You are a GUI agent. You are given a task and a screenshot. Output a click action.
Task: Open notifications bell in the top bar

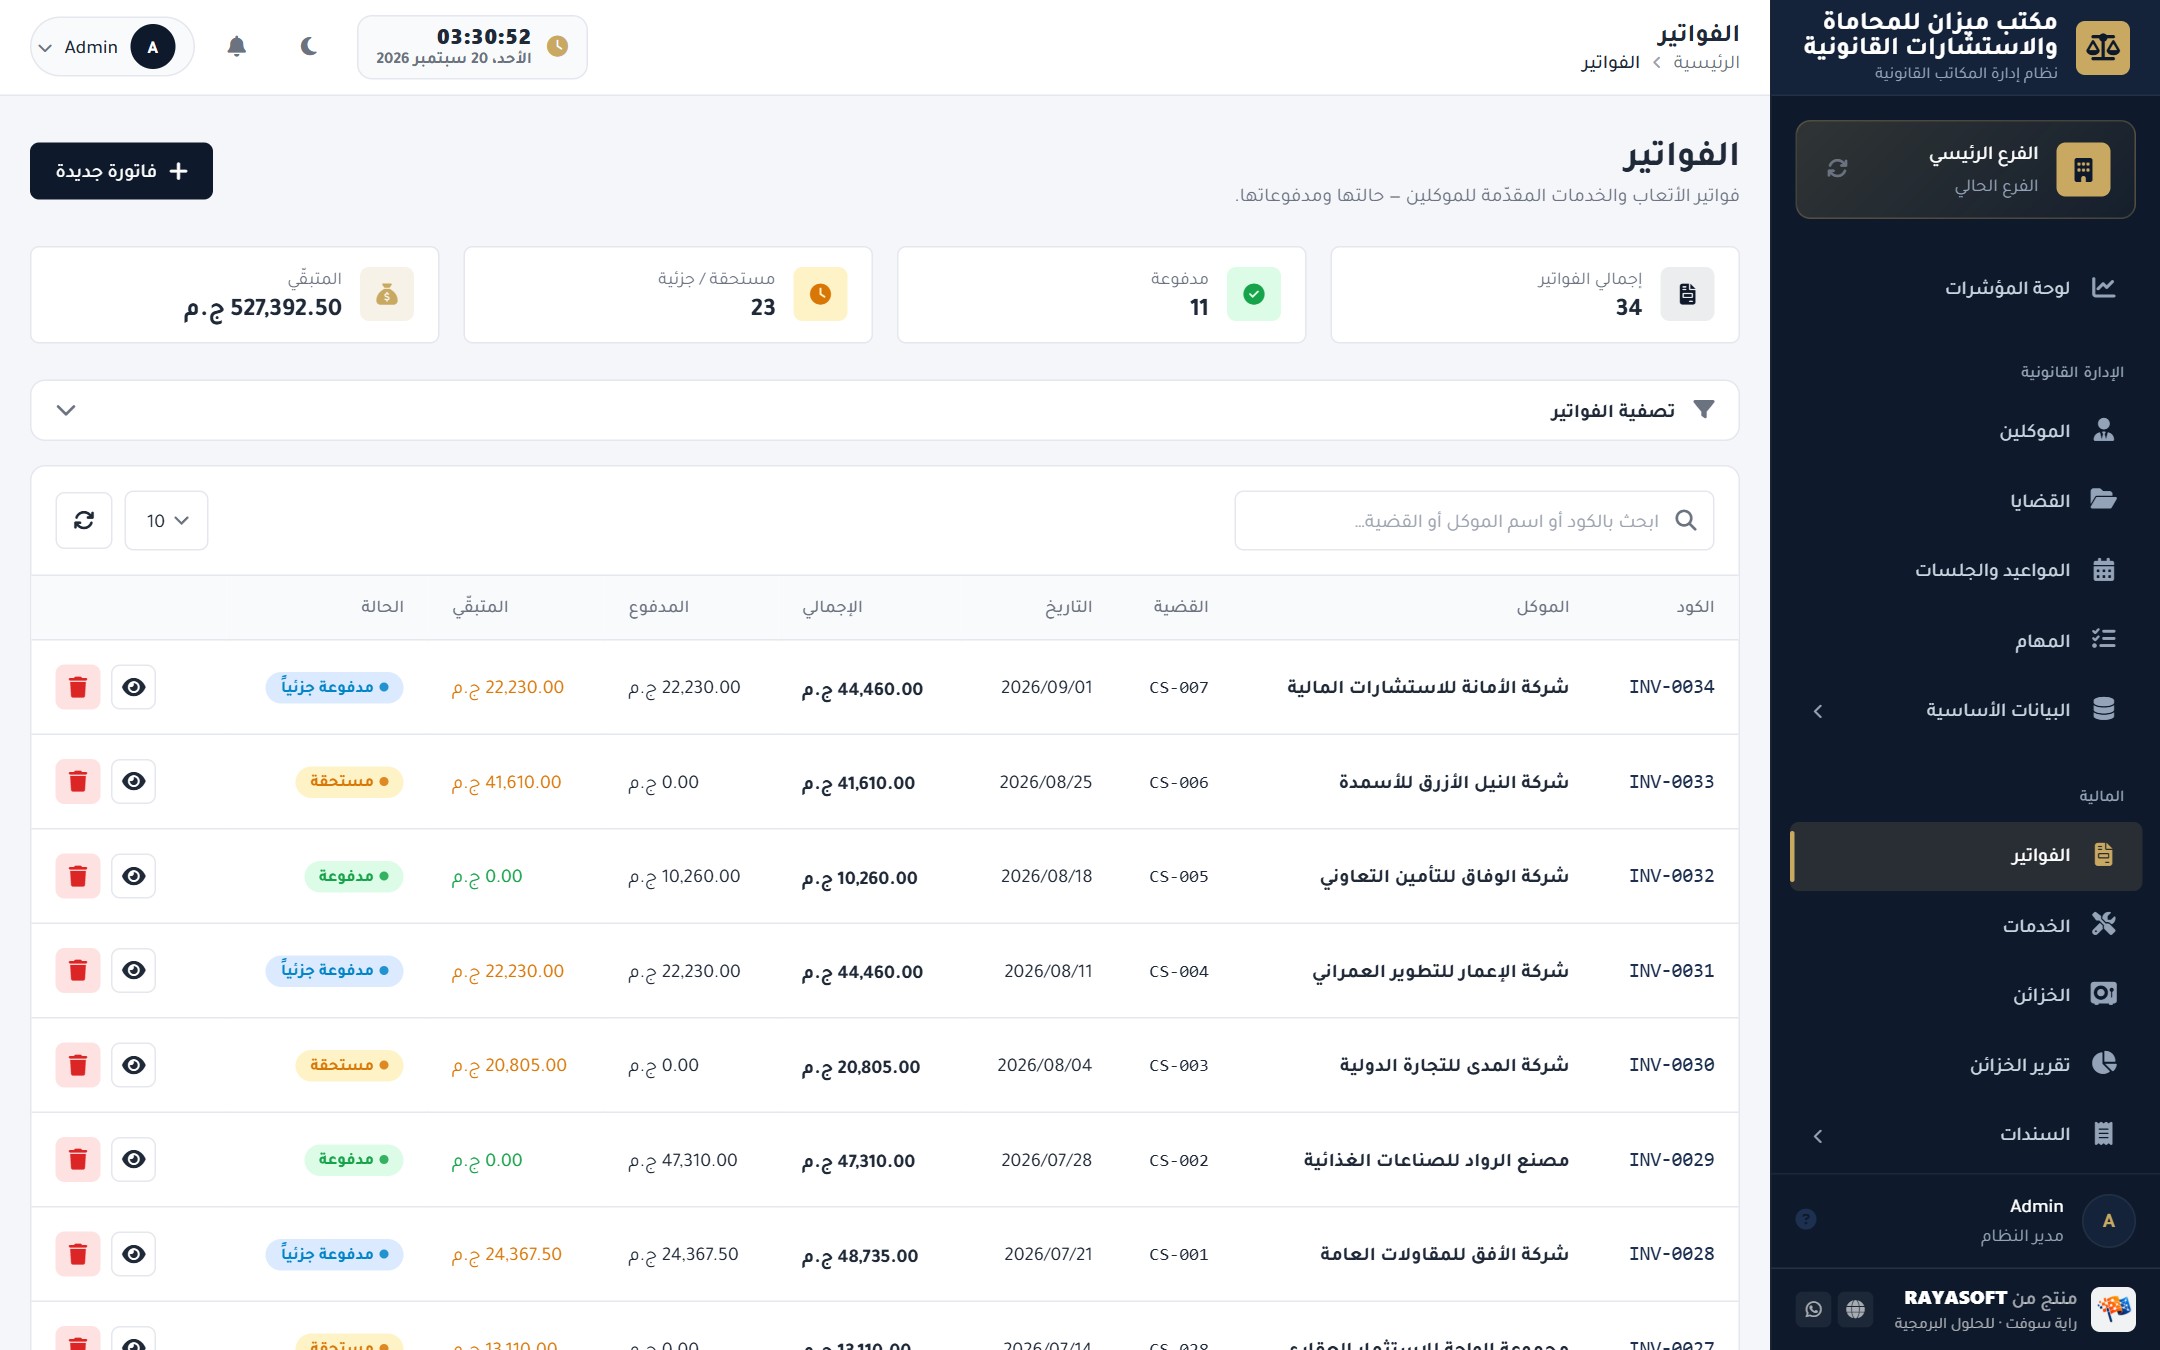click(x=236, y=47)
